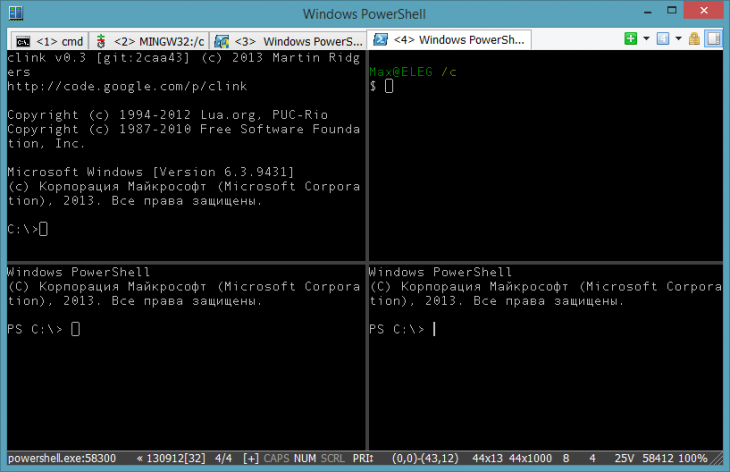Screen dimensions: 730x472
Task: Click the ConEmu system menu icon in title bar
Action: 13,15
